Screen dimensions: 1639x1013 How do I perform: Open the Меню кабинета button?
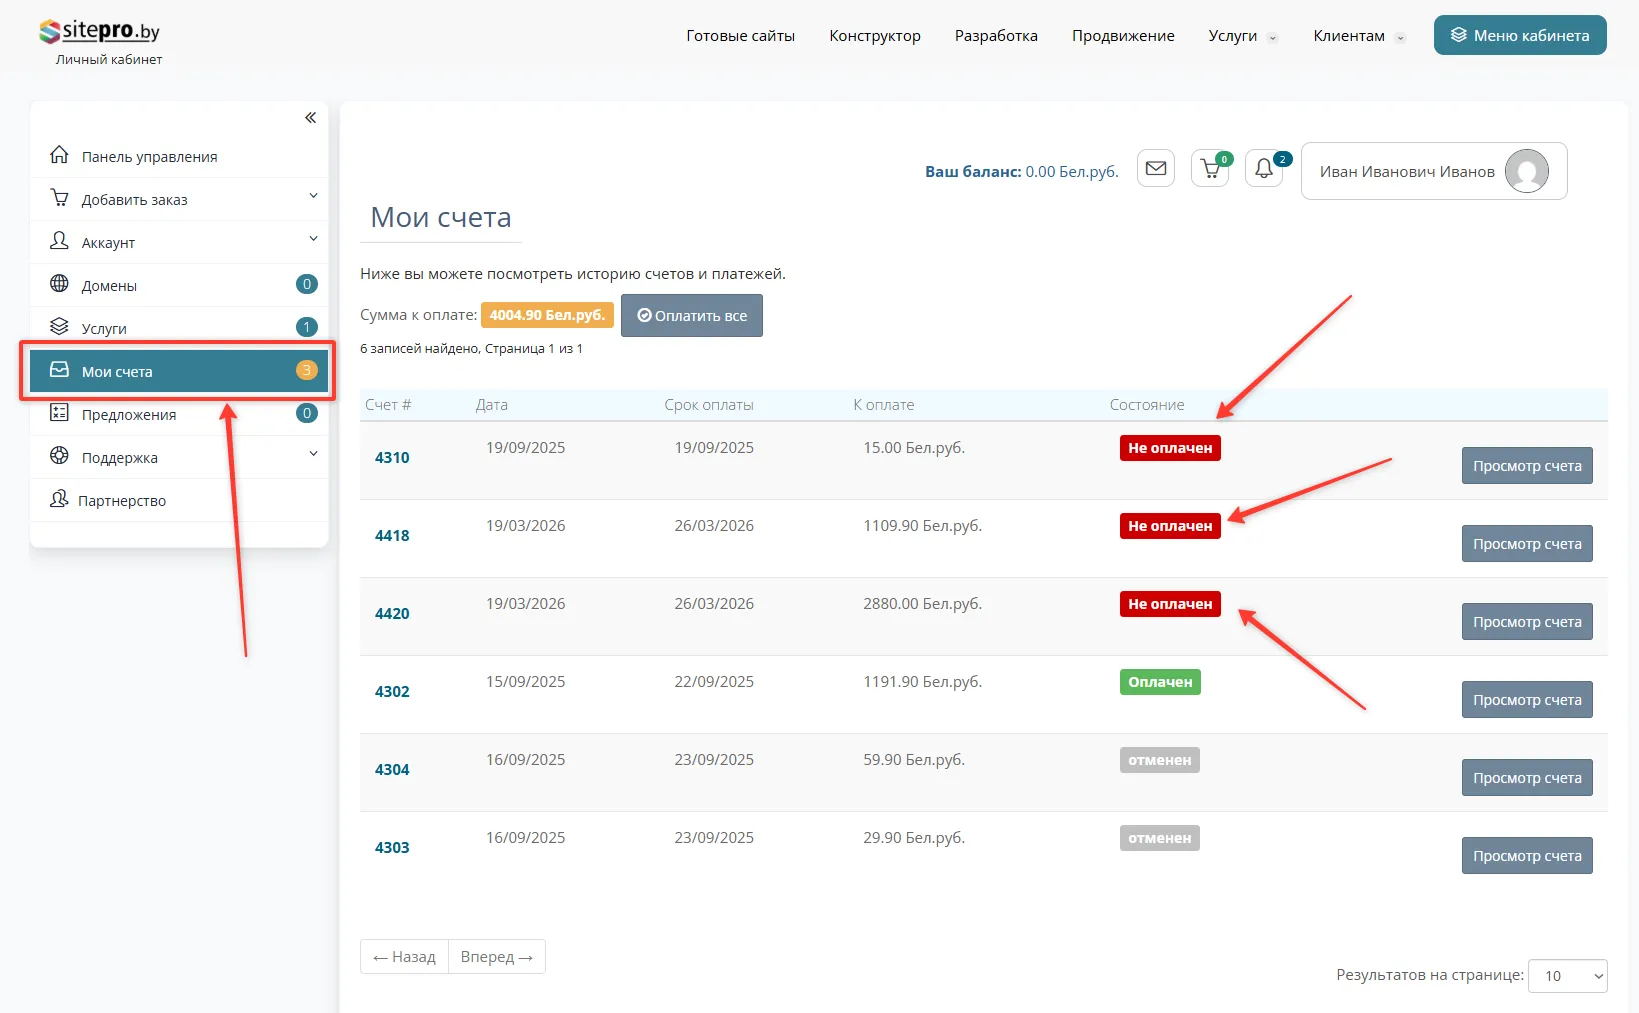point(1519,36)
